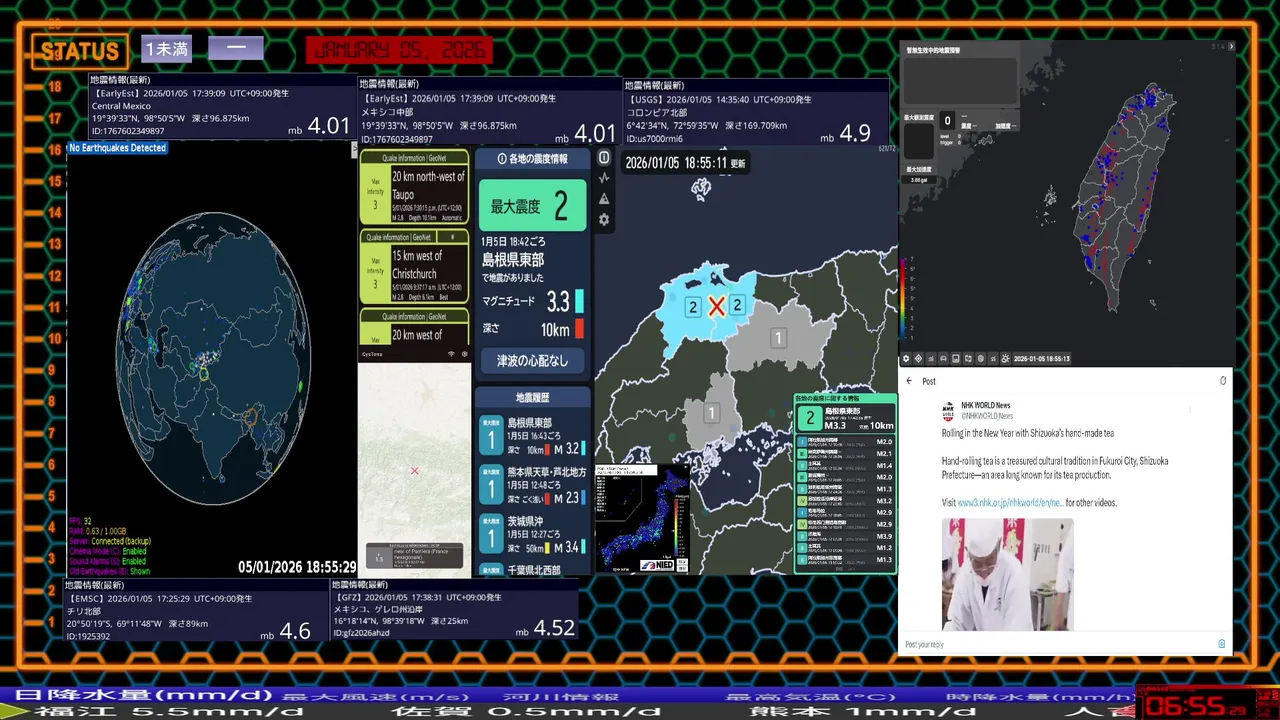This screenshot has height=720, width=1280.
Task: Click the Central Mexico mb 4.01 info box
Action: point(222,107)
